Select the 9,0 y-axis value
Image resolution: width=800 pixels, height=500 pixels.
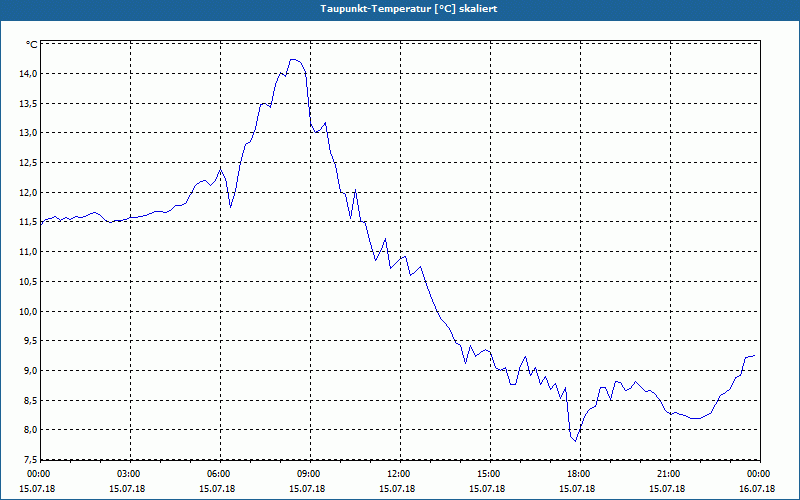pos(30,370)
